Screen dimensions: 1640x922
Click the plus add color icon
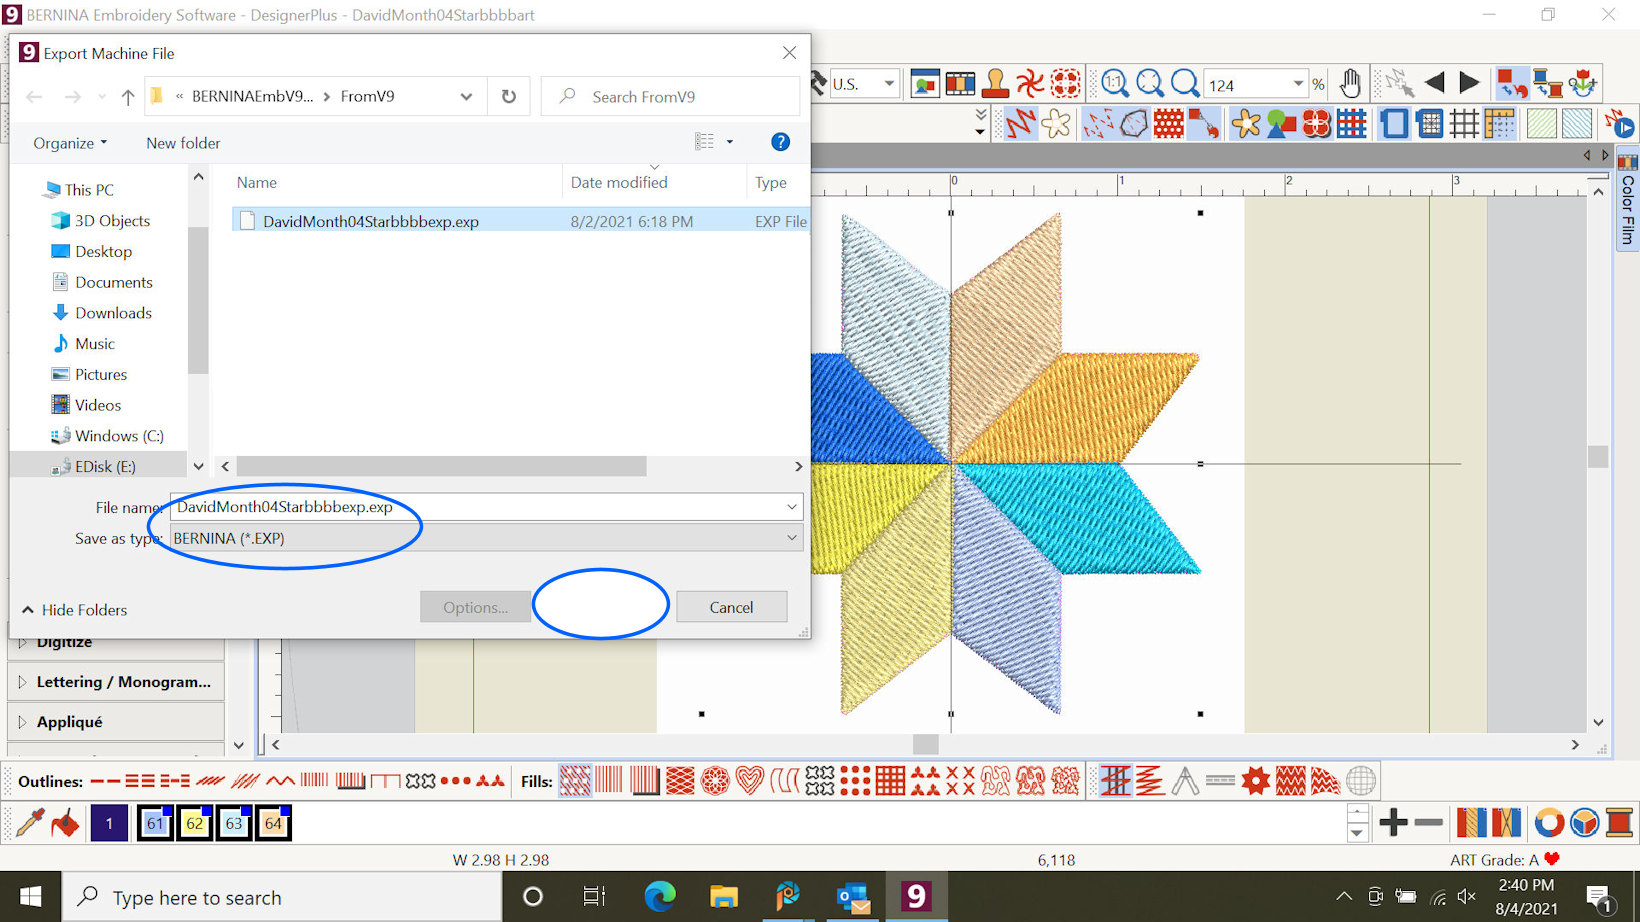click(1393, 823)
